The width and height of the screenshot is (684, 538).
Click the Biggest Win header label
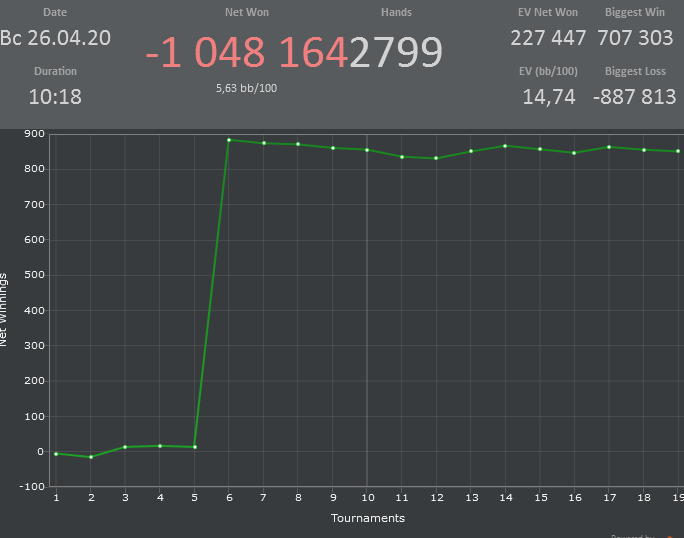click(635, 12)
